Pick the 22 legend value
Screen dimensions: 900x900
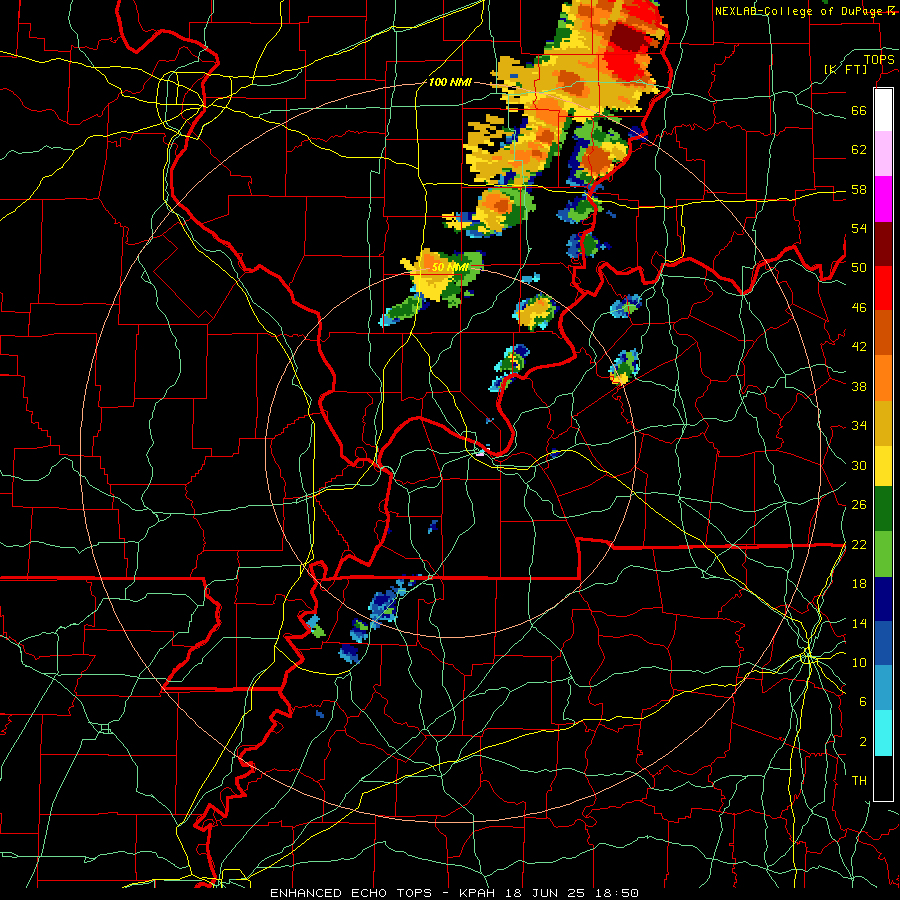(x=859, y=544)
